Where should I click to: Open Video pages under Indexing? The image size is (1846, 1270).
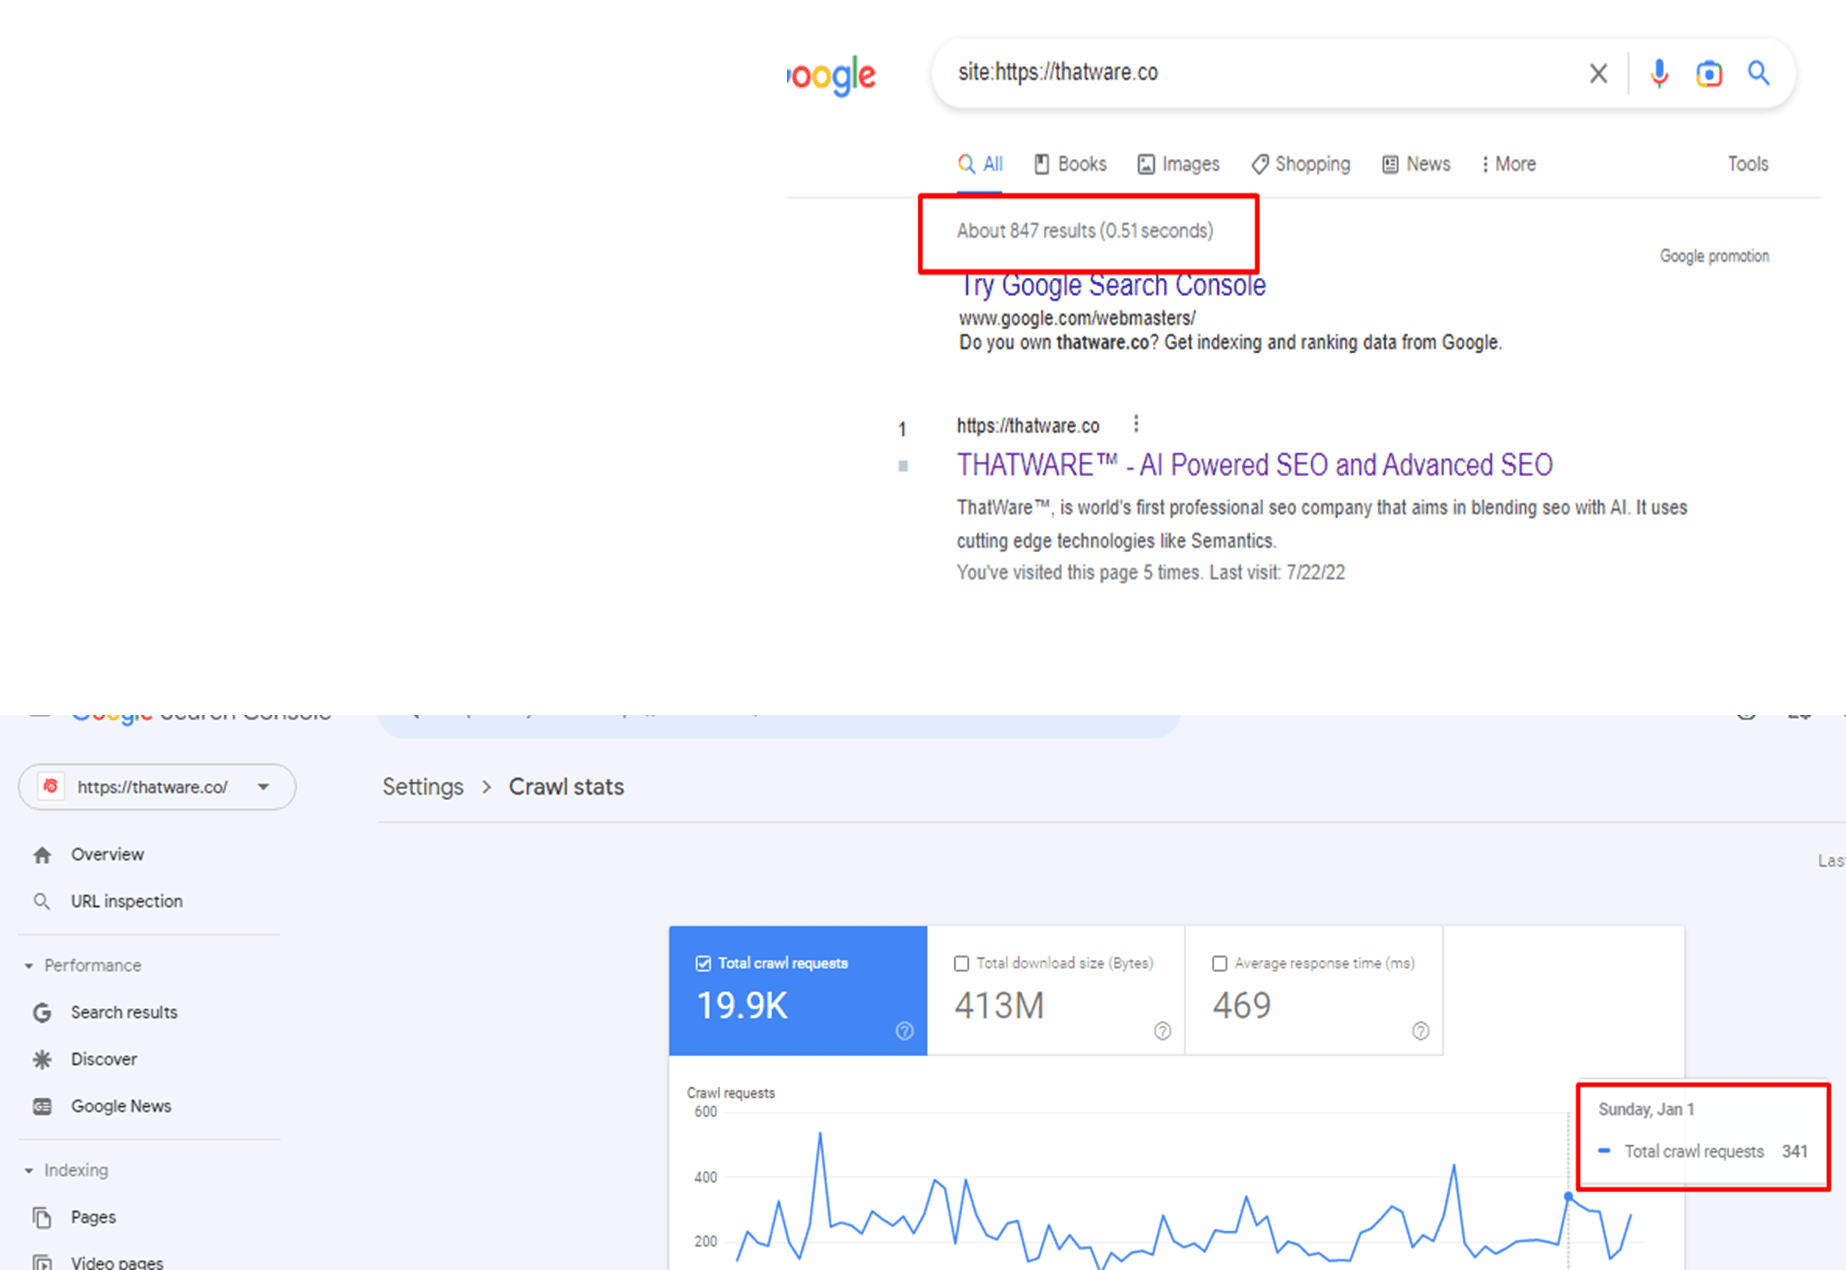coord(117,1262)
